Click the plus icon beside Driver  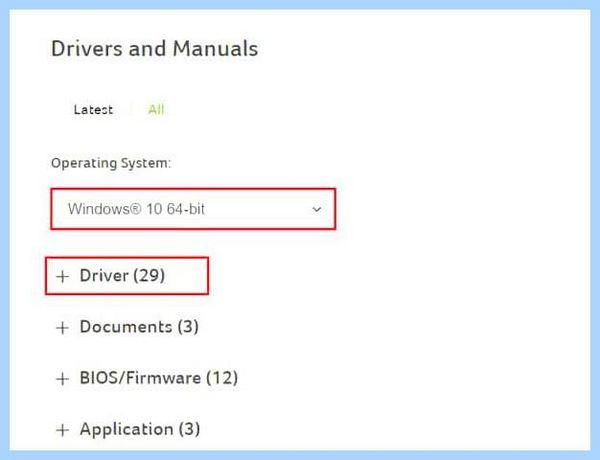(x=62, y=276)
